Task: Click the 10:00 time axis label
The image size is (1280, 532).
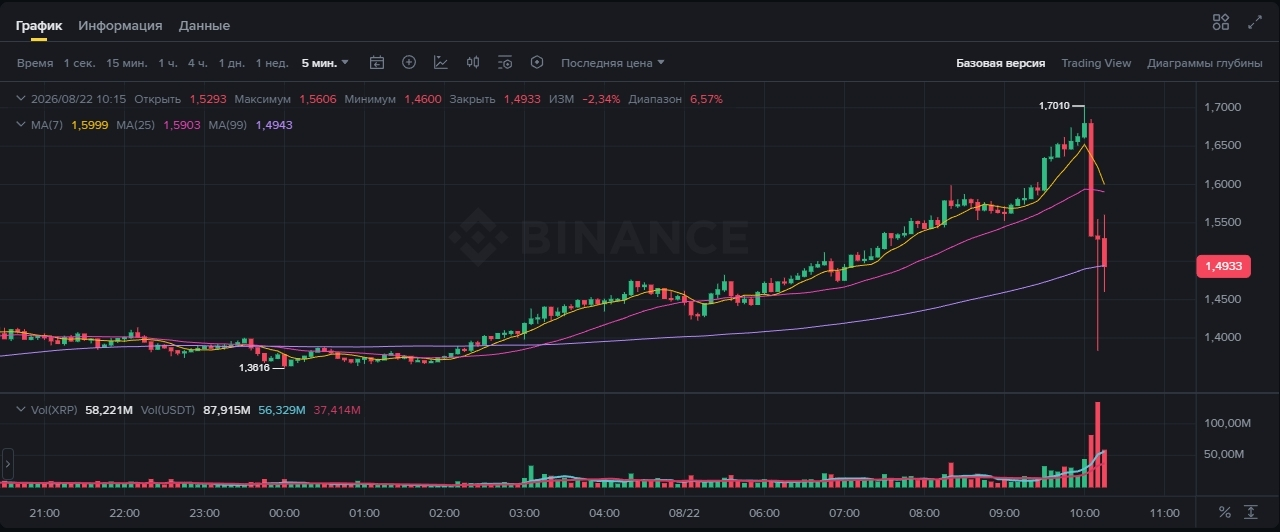Action: pyautogui.click(x=1084, y=513)
